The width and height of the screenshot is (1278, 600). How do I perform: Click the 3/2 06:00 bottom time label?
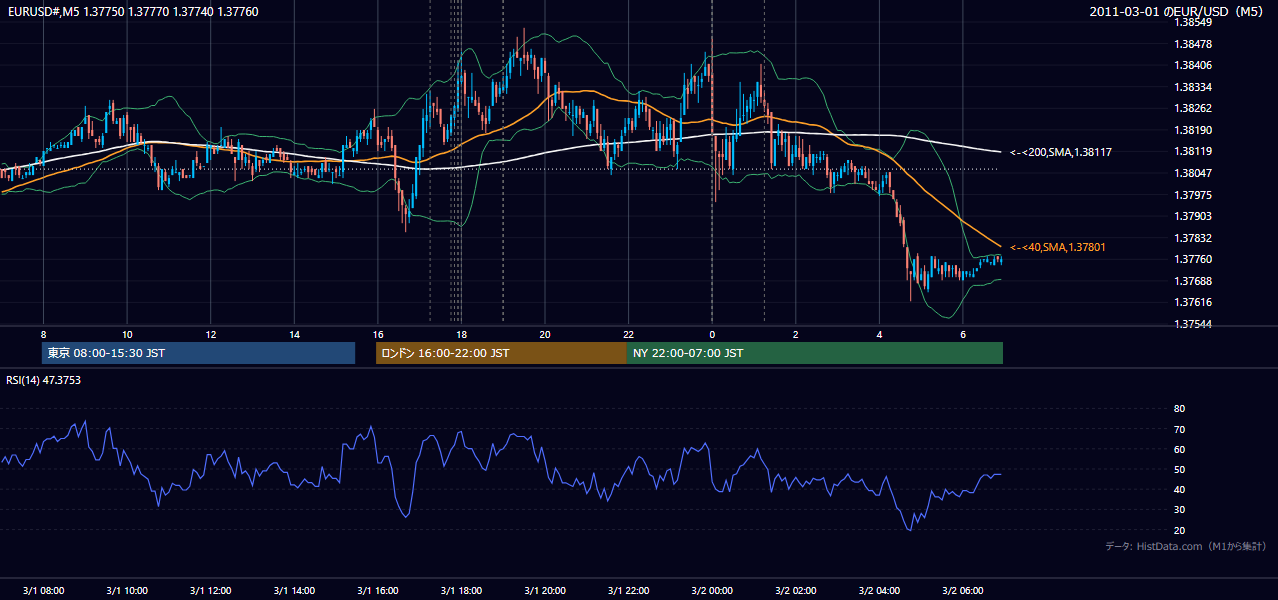(963, 590)
